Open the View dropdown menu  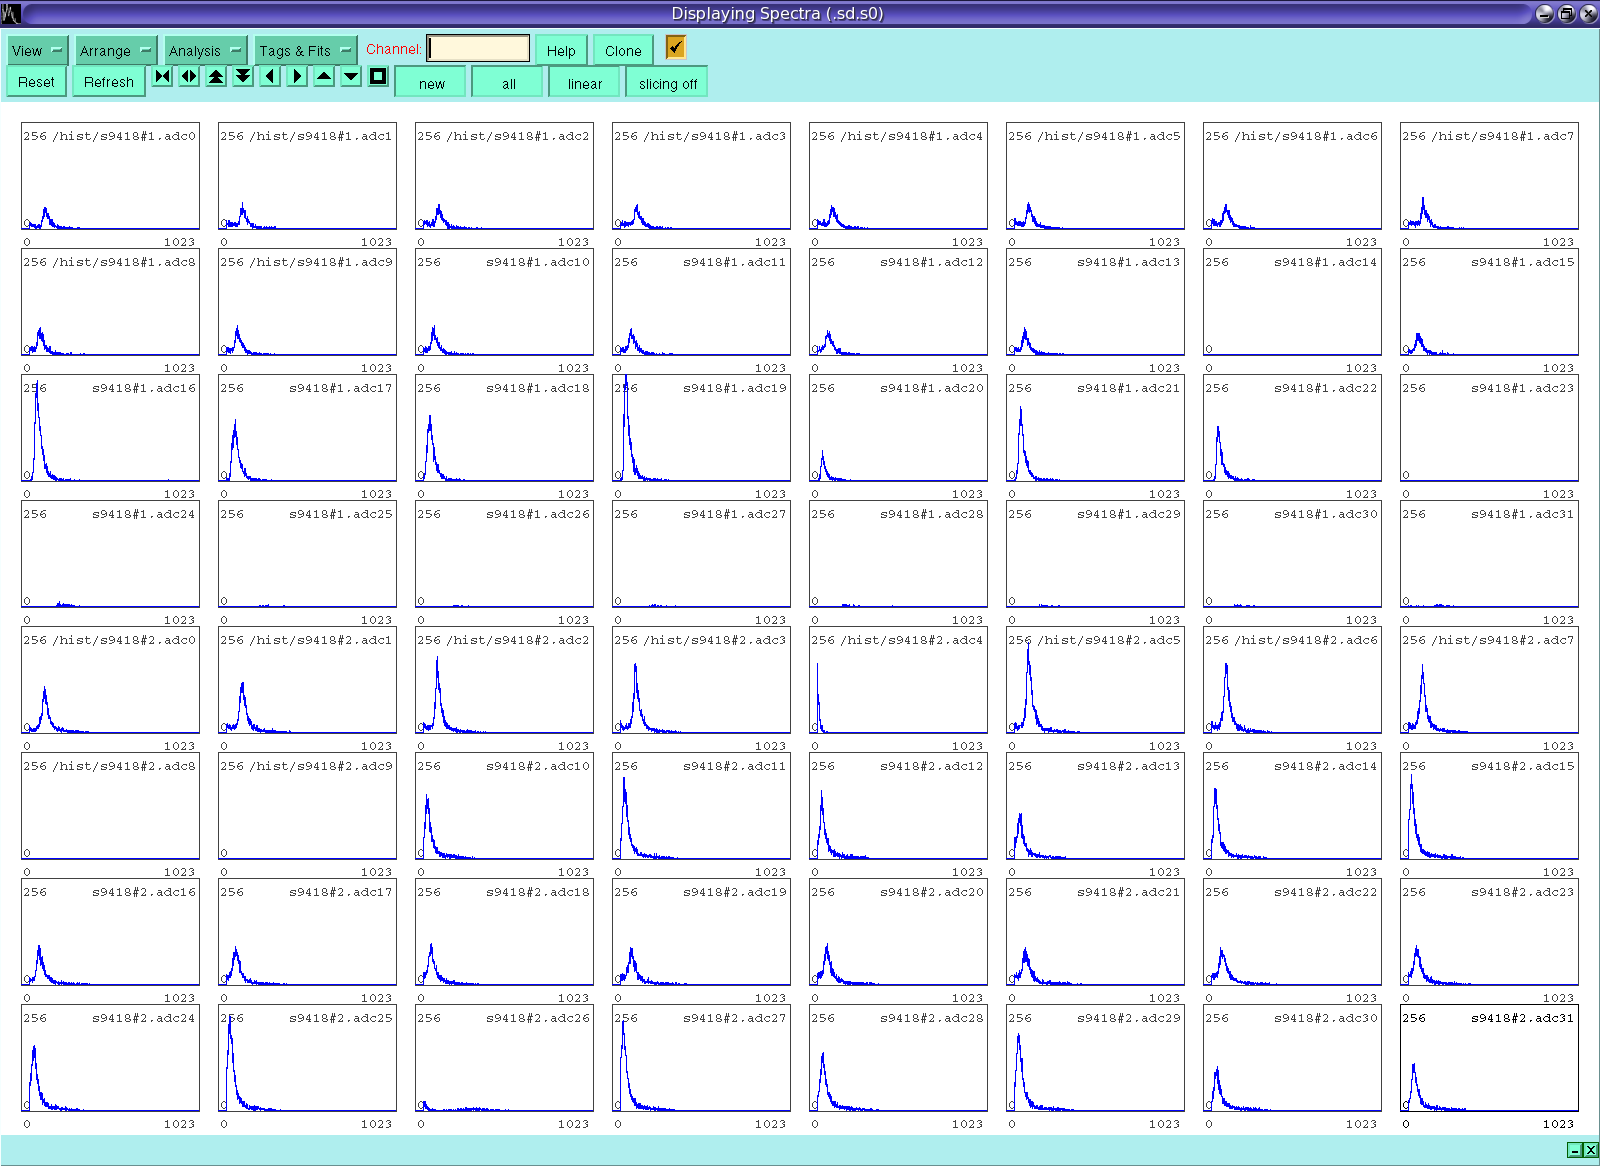point(37,51)
